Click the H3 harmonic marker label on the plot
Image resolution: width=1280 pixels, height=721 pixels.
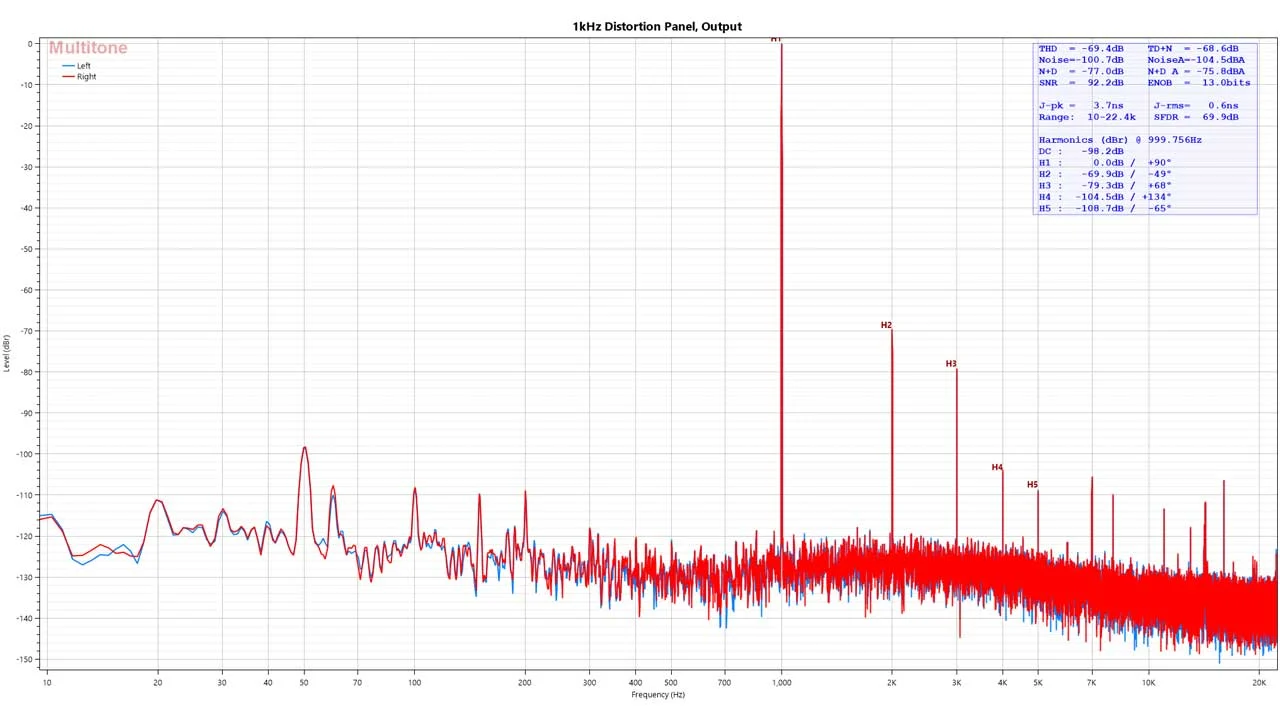click(x=951, y=364)
